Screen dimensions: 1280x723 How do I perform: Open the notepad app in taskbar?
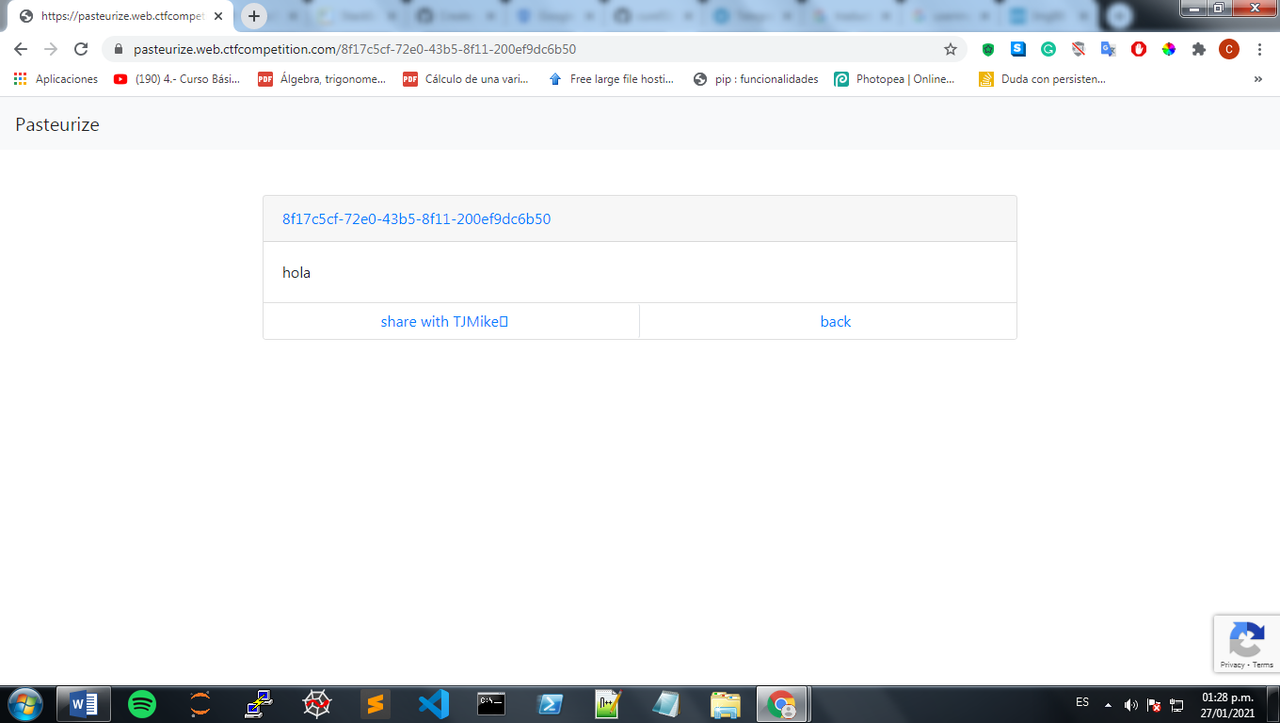pyautogui.click(x=666, y=704)
